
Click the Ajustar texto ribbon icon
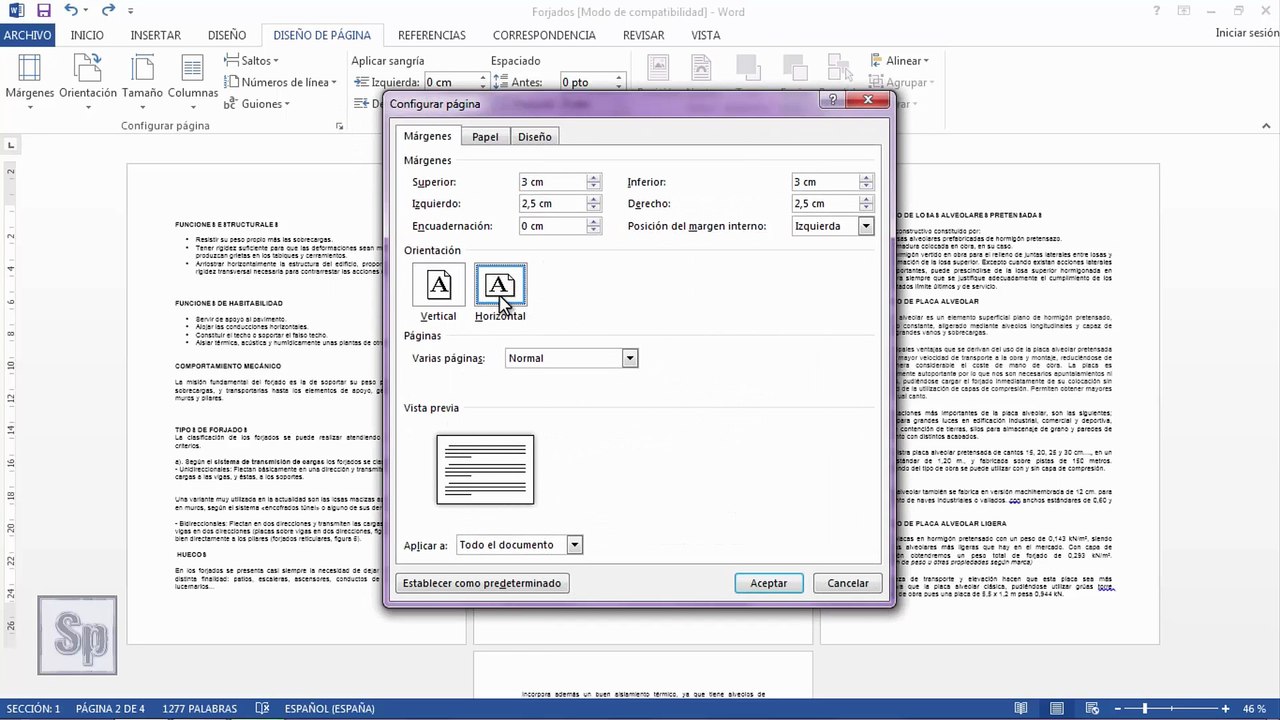(x=701, y=68)
